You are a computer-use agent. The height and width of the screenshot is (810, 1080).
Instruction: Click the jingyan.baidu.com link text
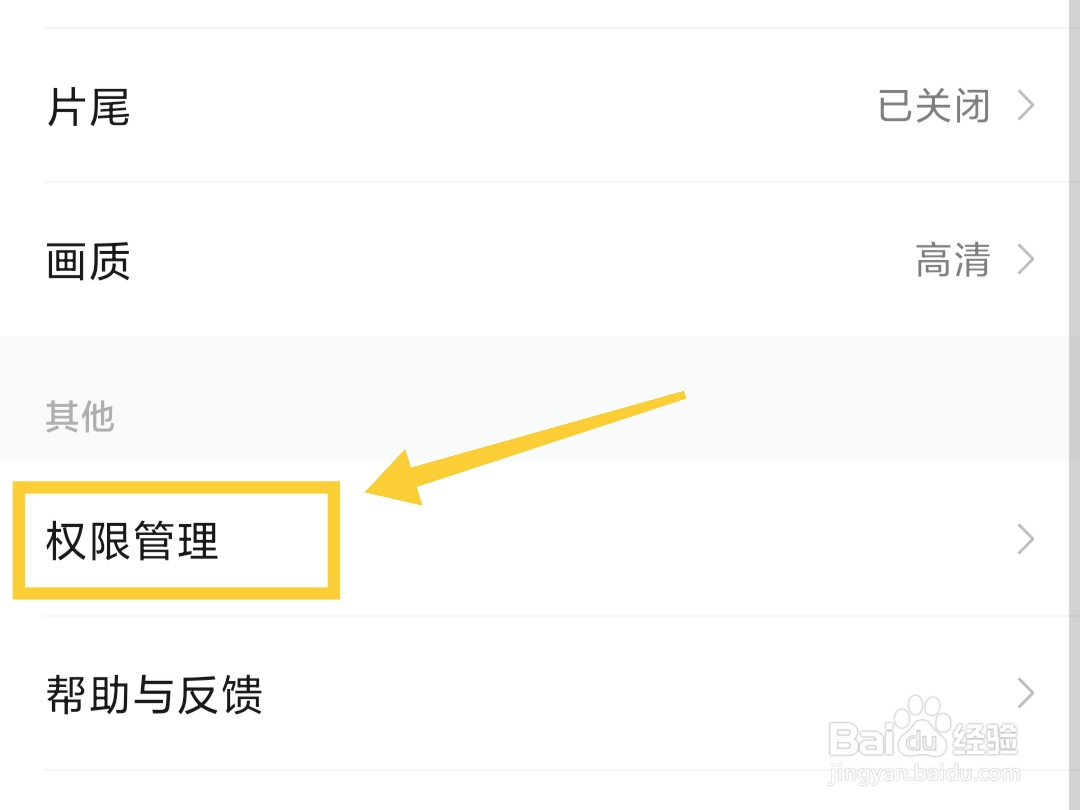pyautogui.click(x=925, y=773)
